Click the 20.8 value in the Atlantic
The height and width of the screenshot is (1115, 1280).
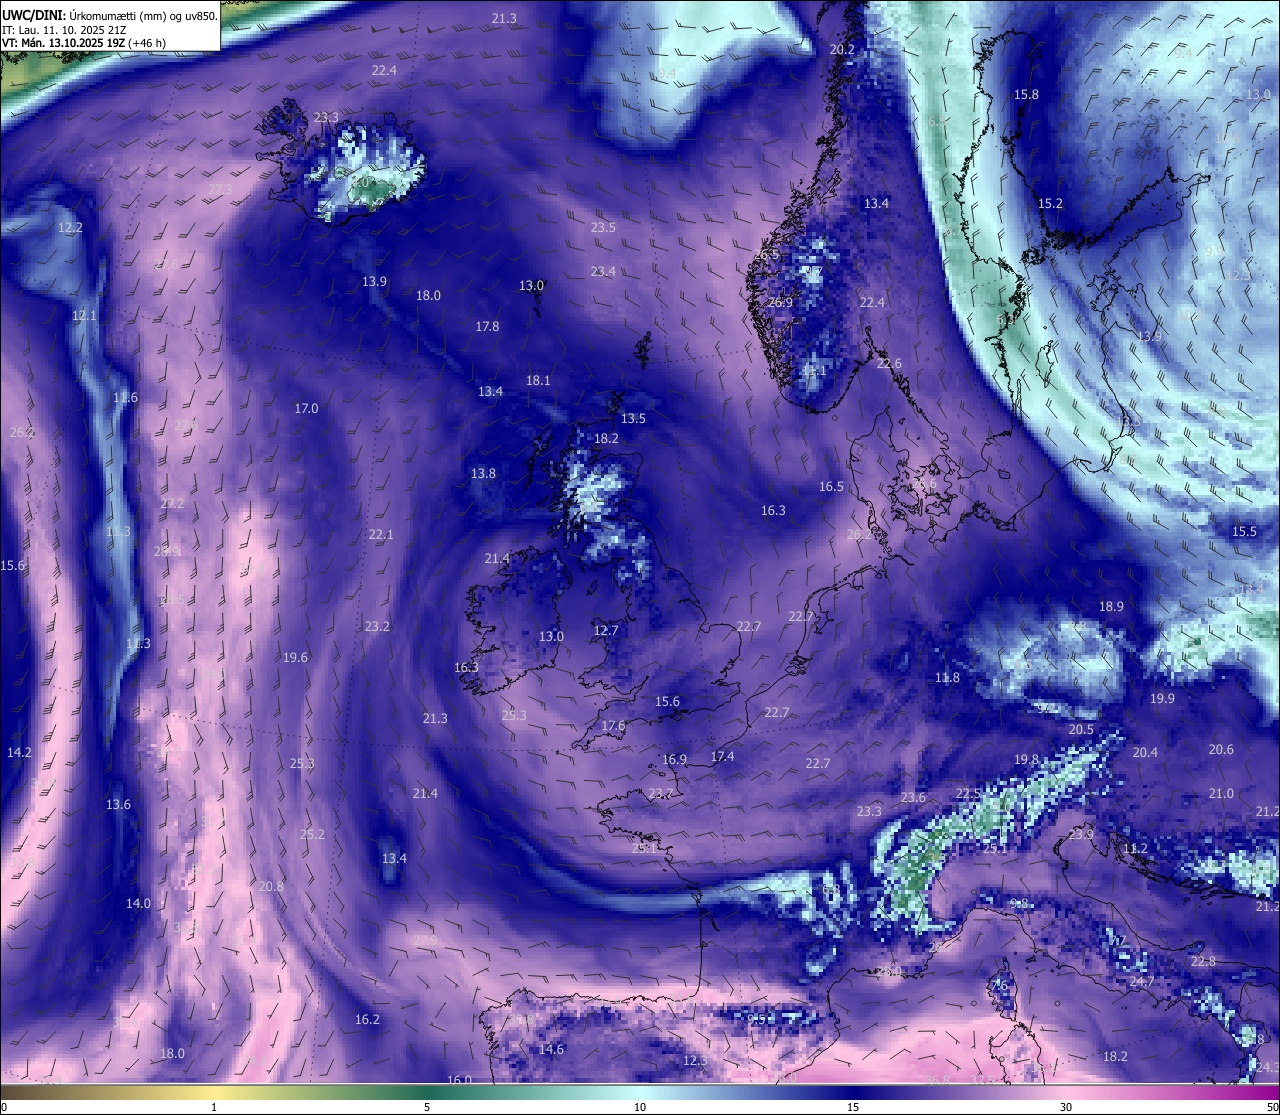[271, 887]
